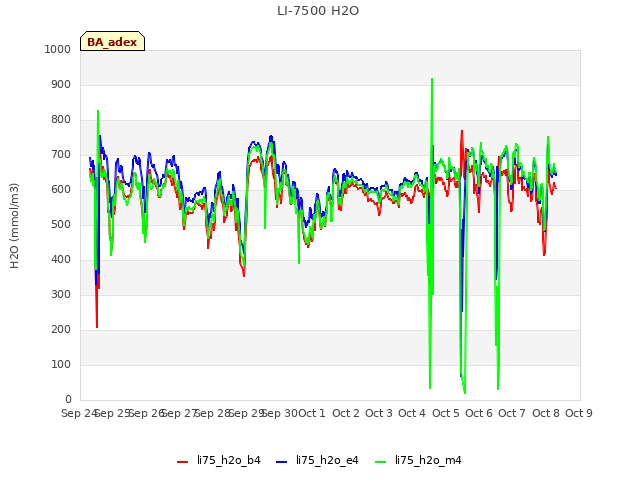Click the Oct 3 x-axis date label
640x480 pixels.
[x=379, y=413]
